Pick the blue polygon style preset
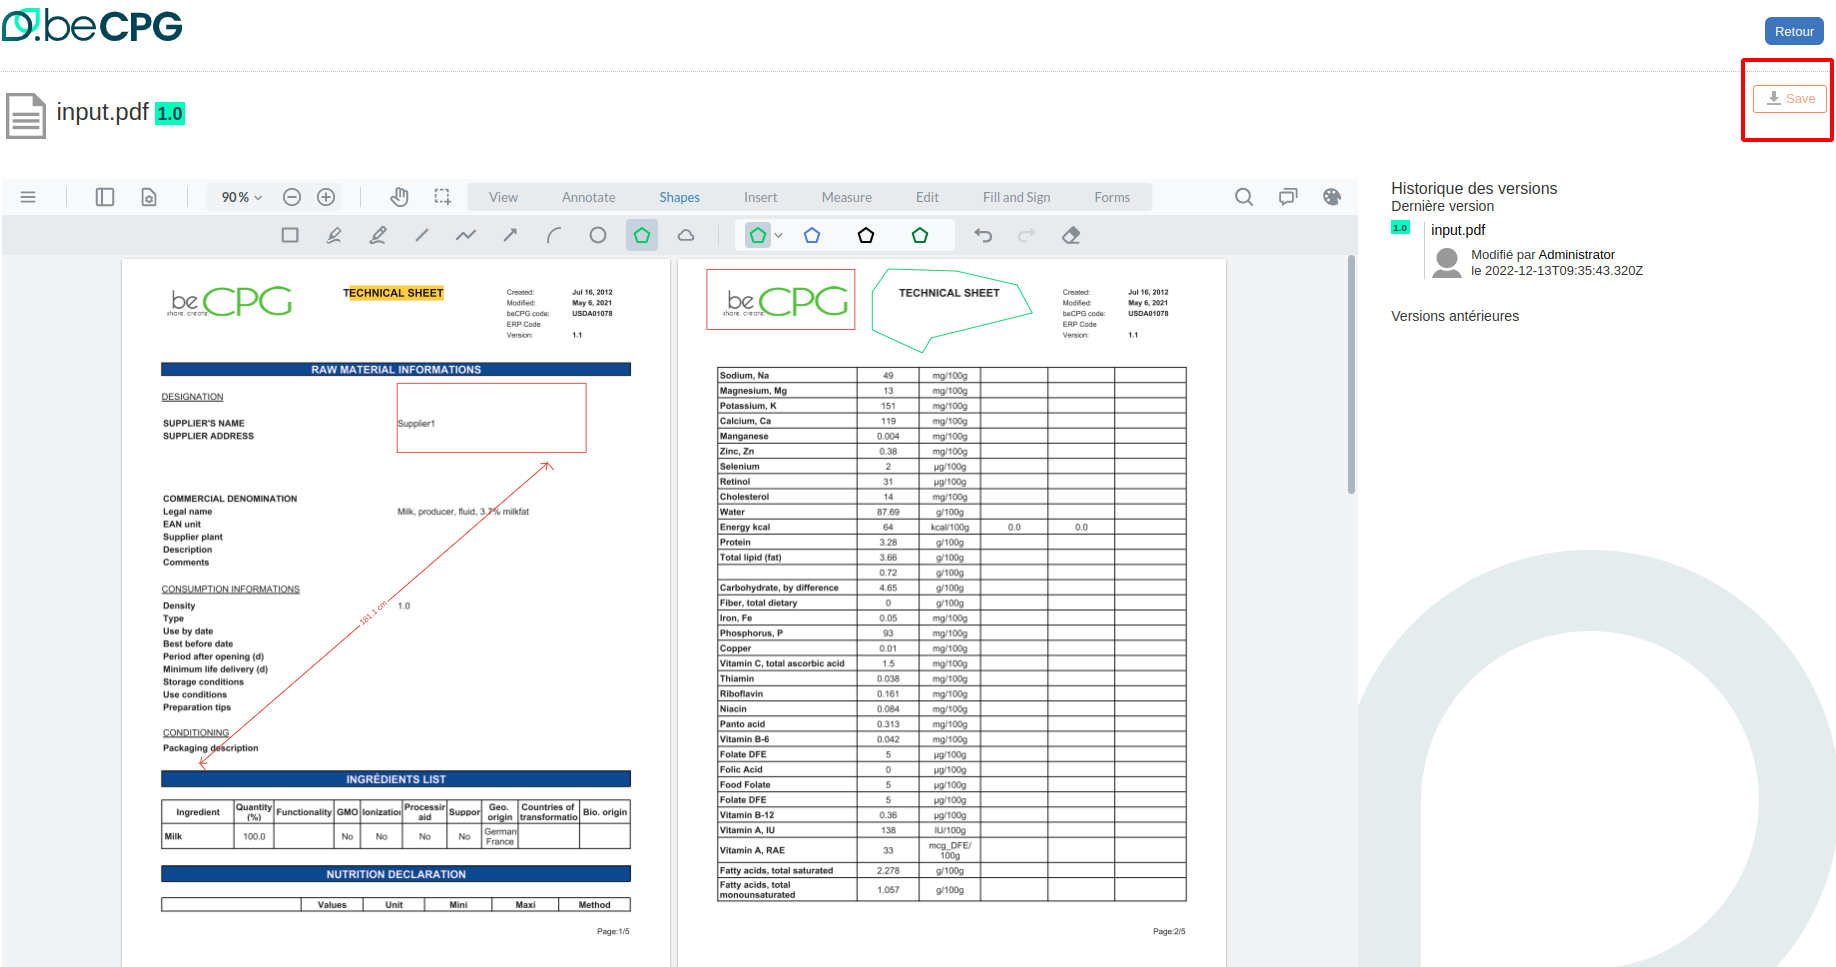This screenshot has width=1836, height=967. (x=812, y=235)
